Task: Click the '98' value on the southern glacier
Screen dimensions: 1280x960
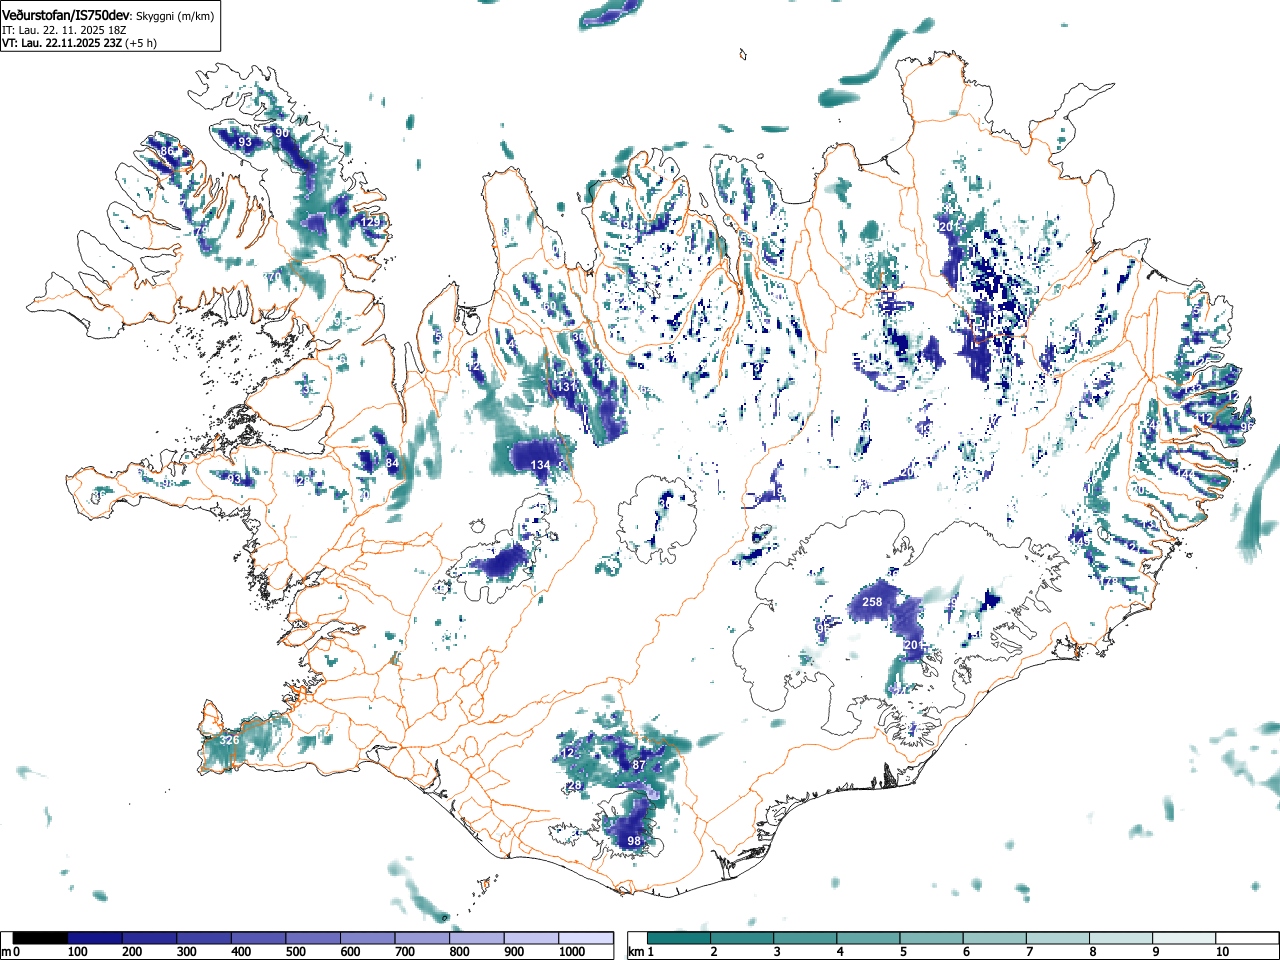Action: tap(634, 842)
